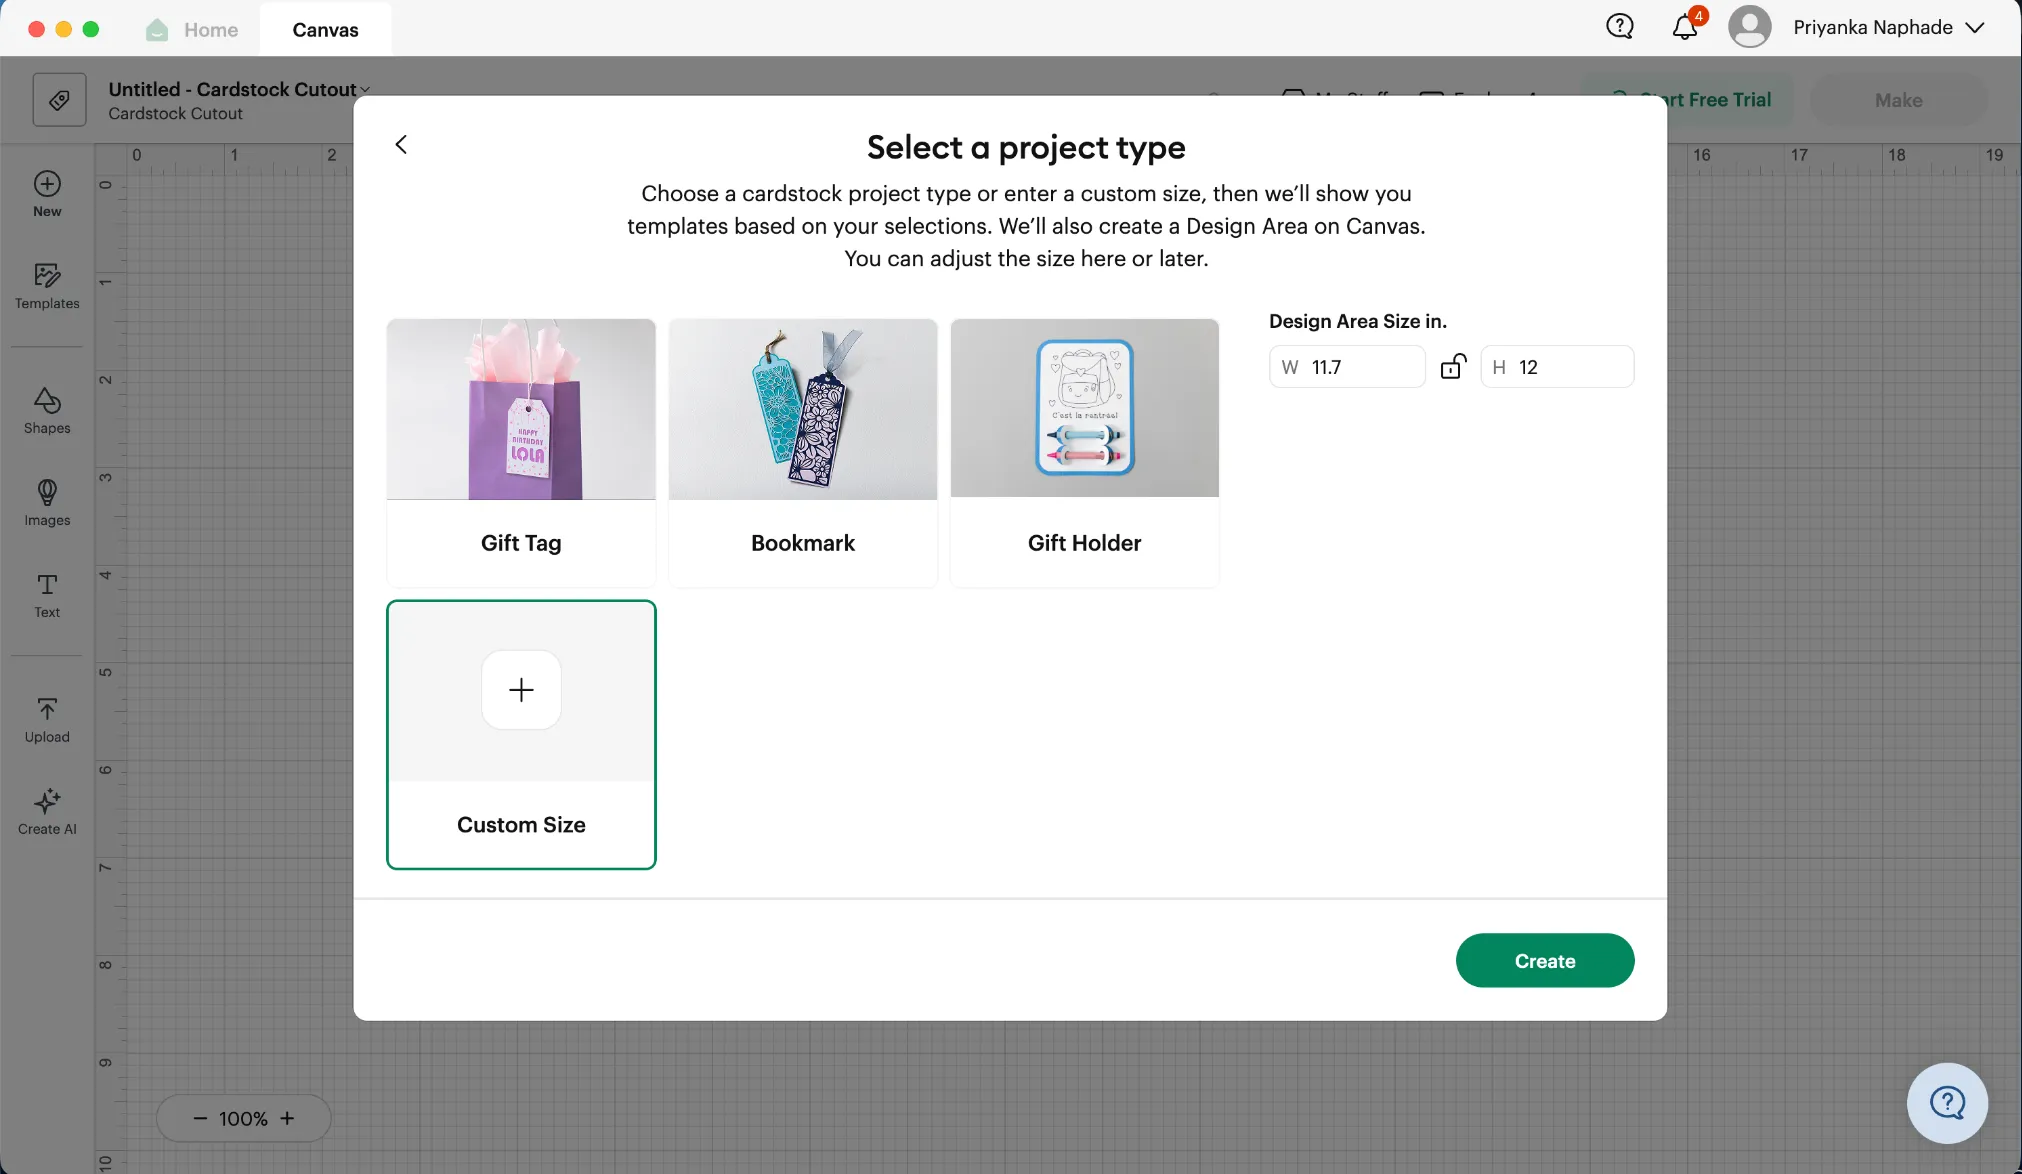Viewport: 2022px width, 1174px height.
Task: Open the New project tool in sidebar
Action: [x=47, y=194]
